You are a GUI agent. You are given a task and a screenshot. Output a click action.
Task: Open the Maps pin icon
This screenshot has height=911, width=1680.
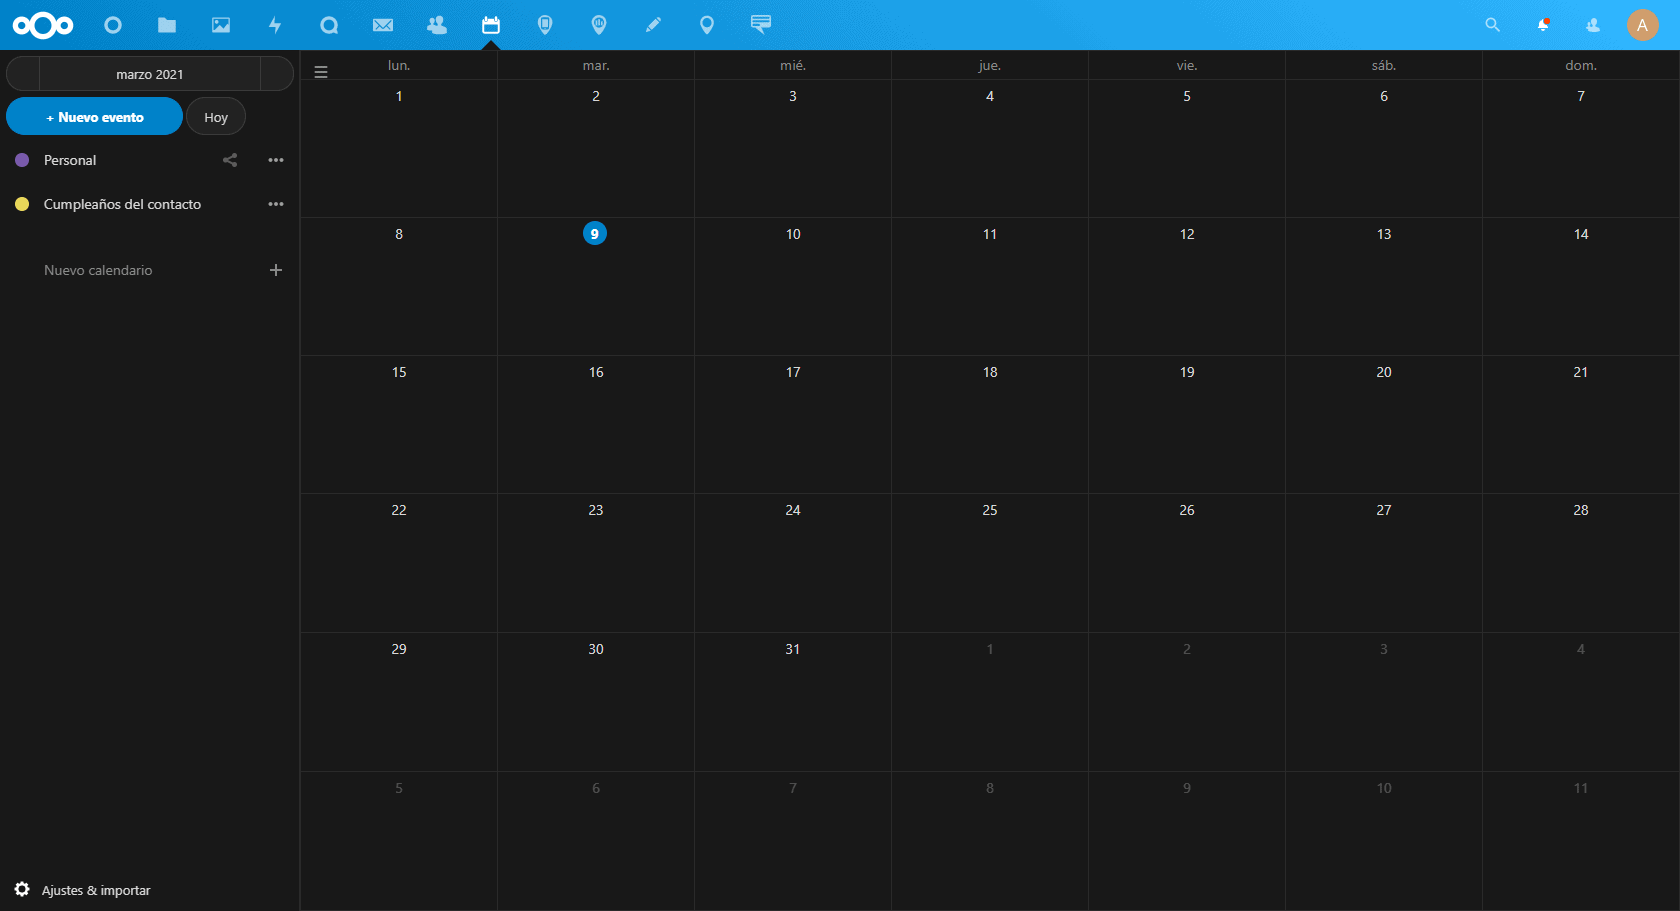click(707, 25)
